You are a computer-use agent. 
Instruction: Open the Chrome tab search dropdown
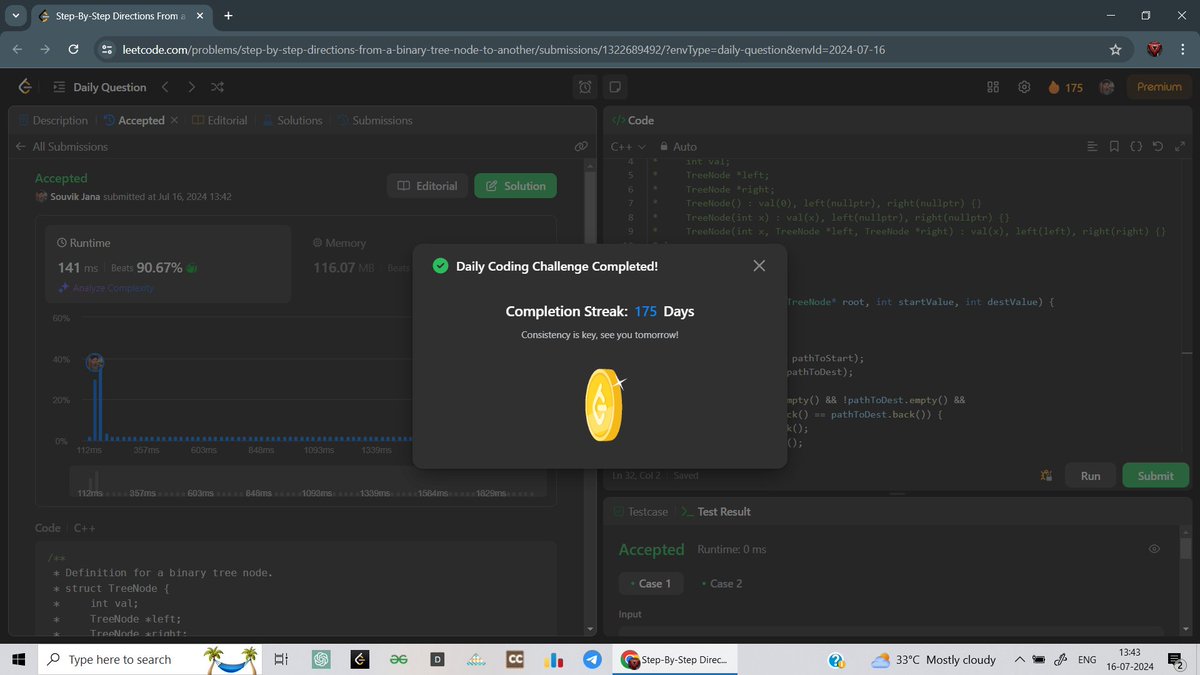coord(15,16)
